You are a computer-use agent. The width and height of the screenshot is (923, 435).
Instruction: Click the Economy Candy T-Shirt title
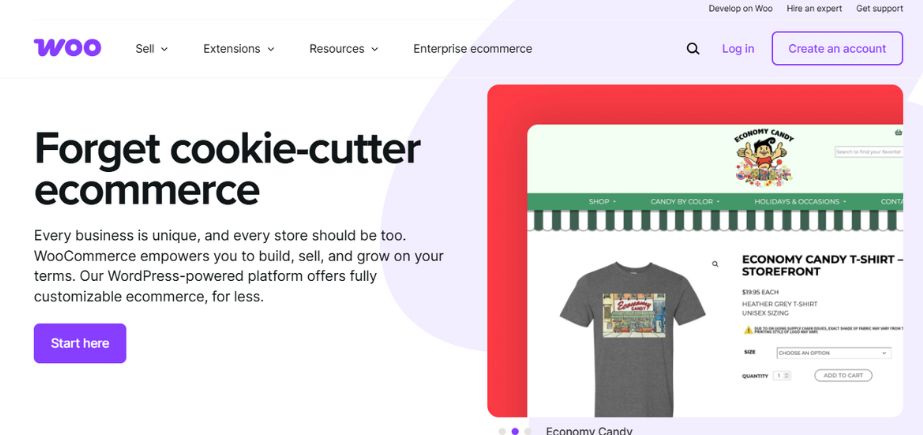(x=822, y=265)
